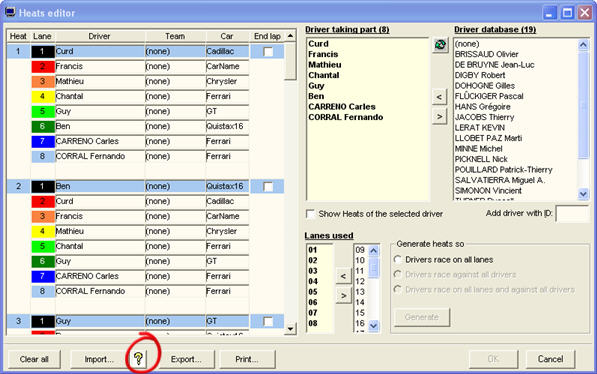Click scroll up arrow in Driver database list
Viewport: 597px width, 374px height.
(583, 45)
